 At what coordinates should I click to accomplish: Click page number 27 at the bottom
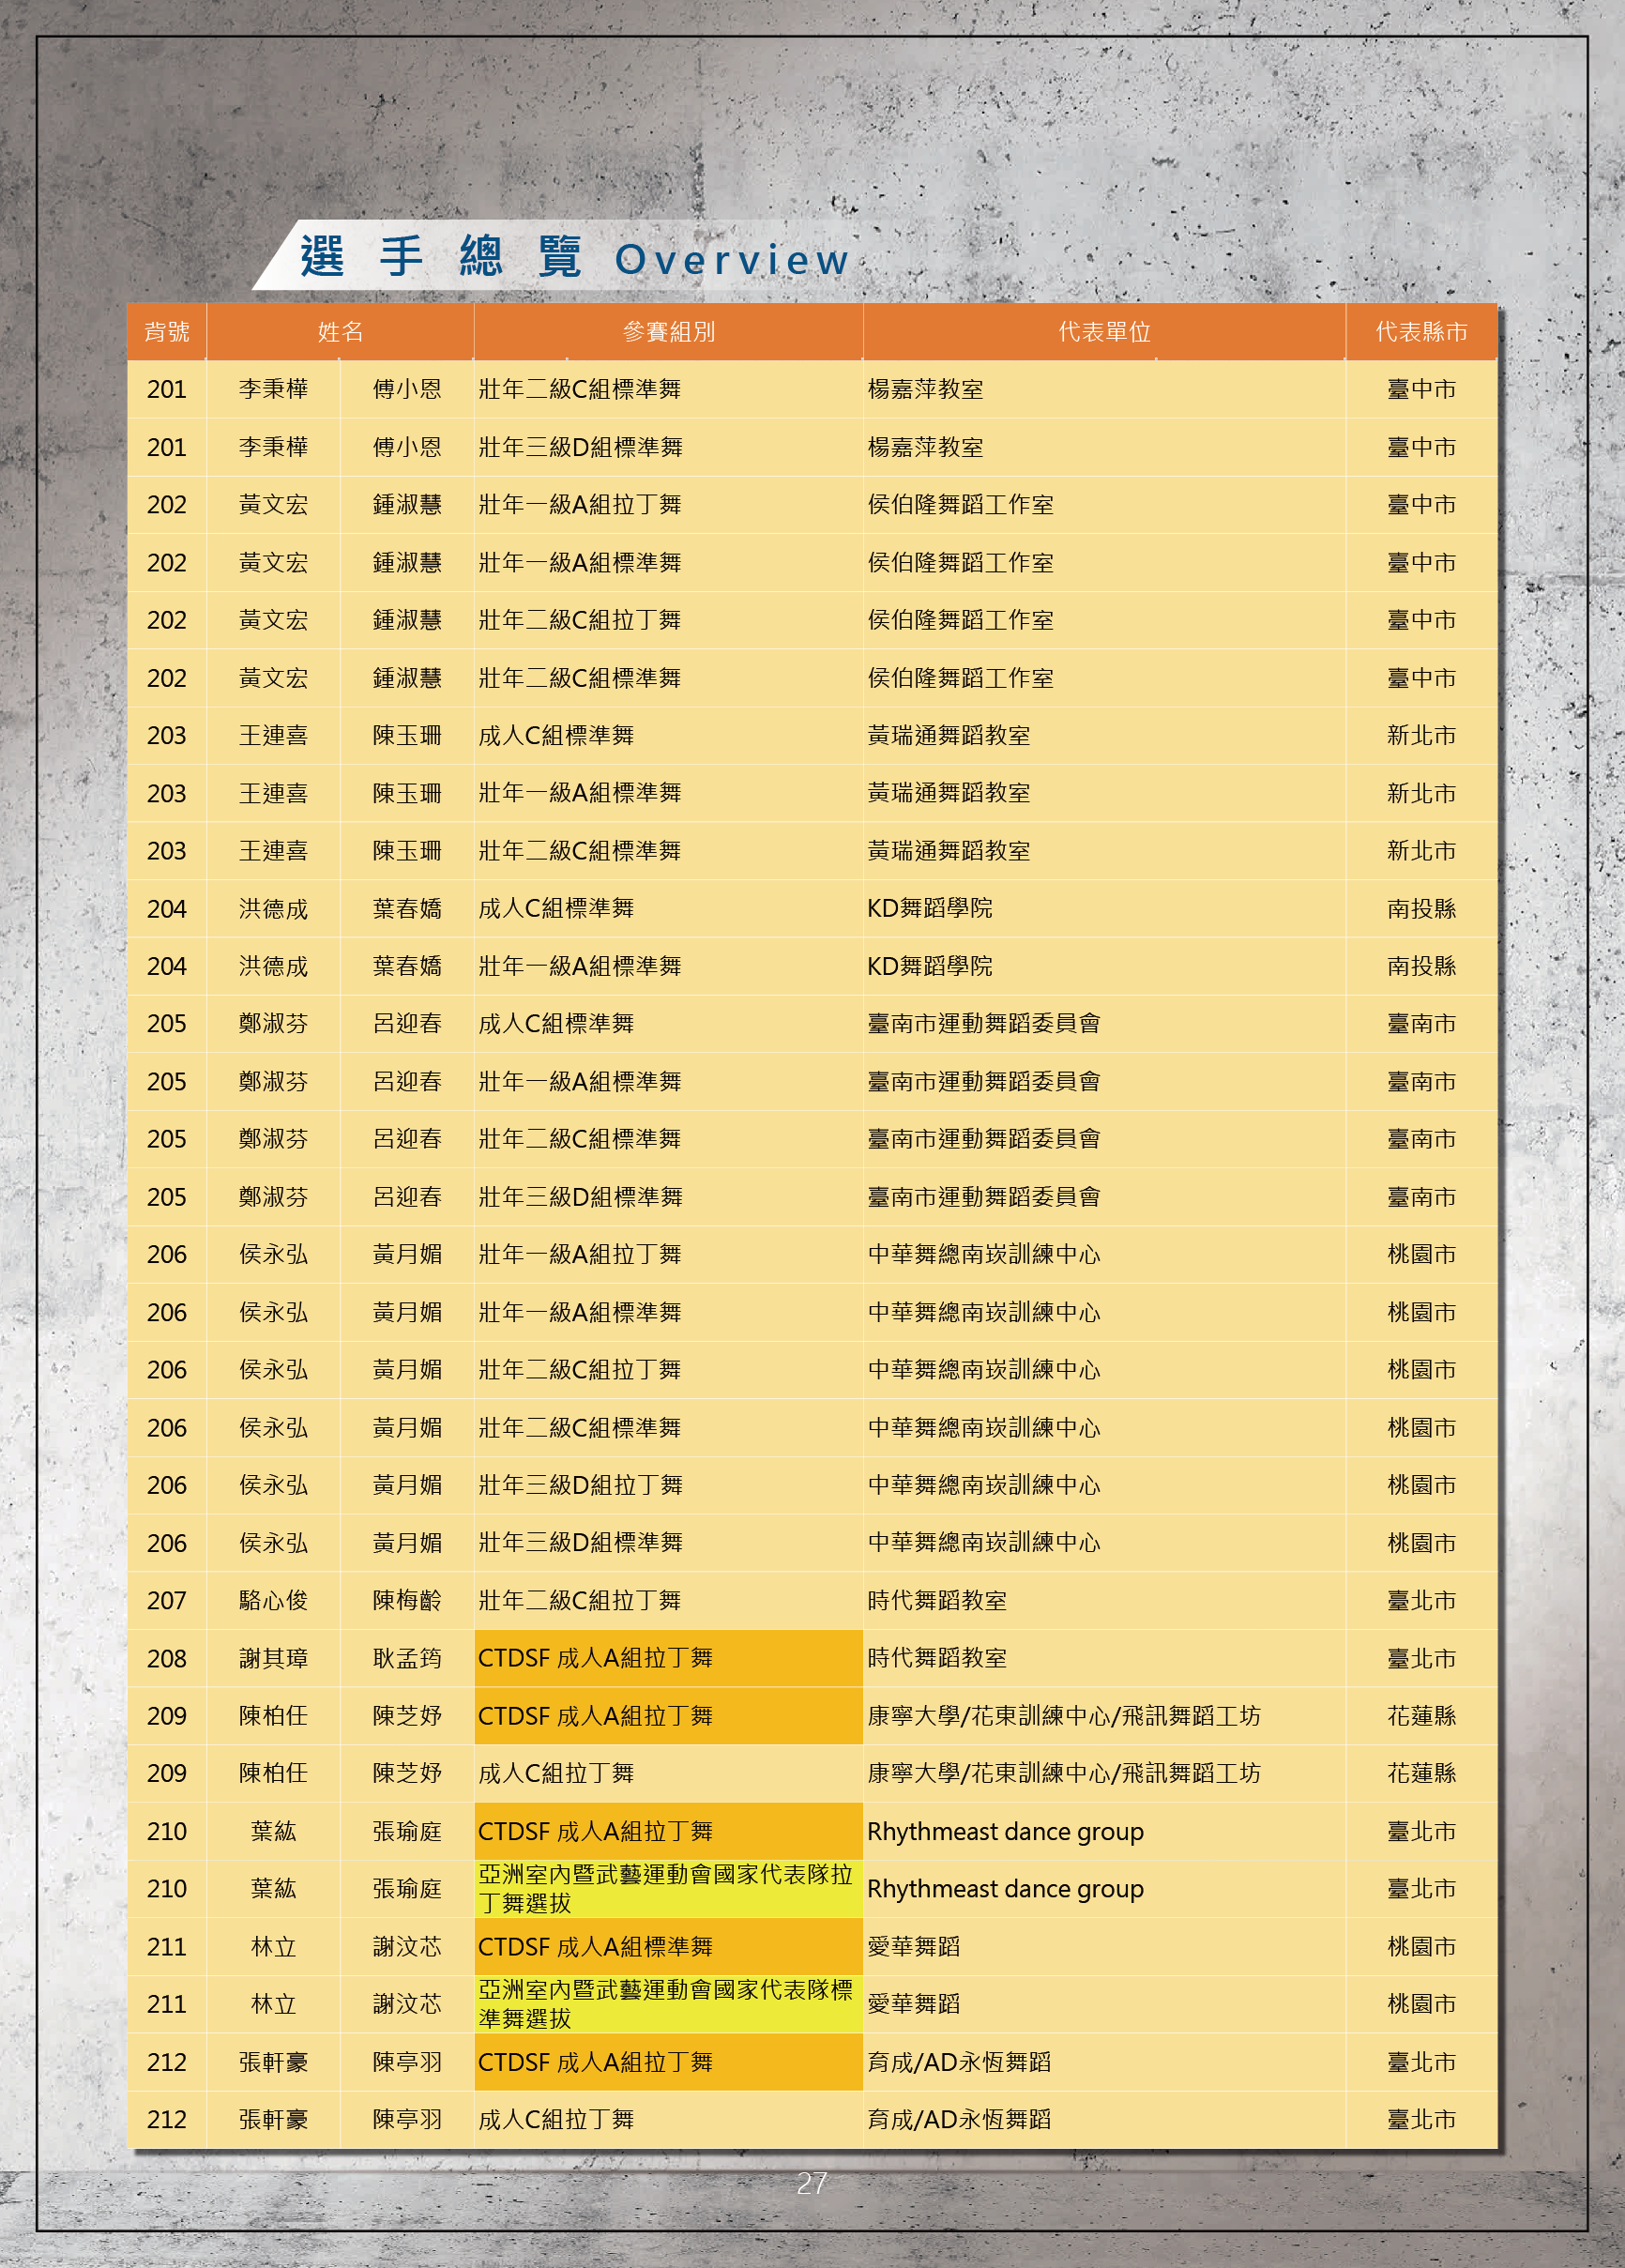click(811, 2183)
